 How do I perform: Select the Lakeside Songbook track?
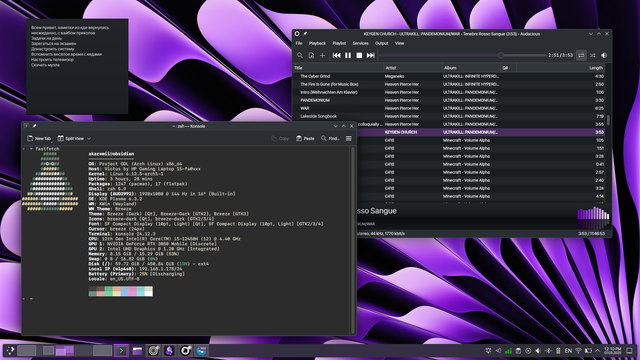tap(449, 116)
